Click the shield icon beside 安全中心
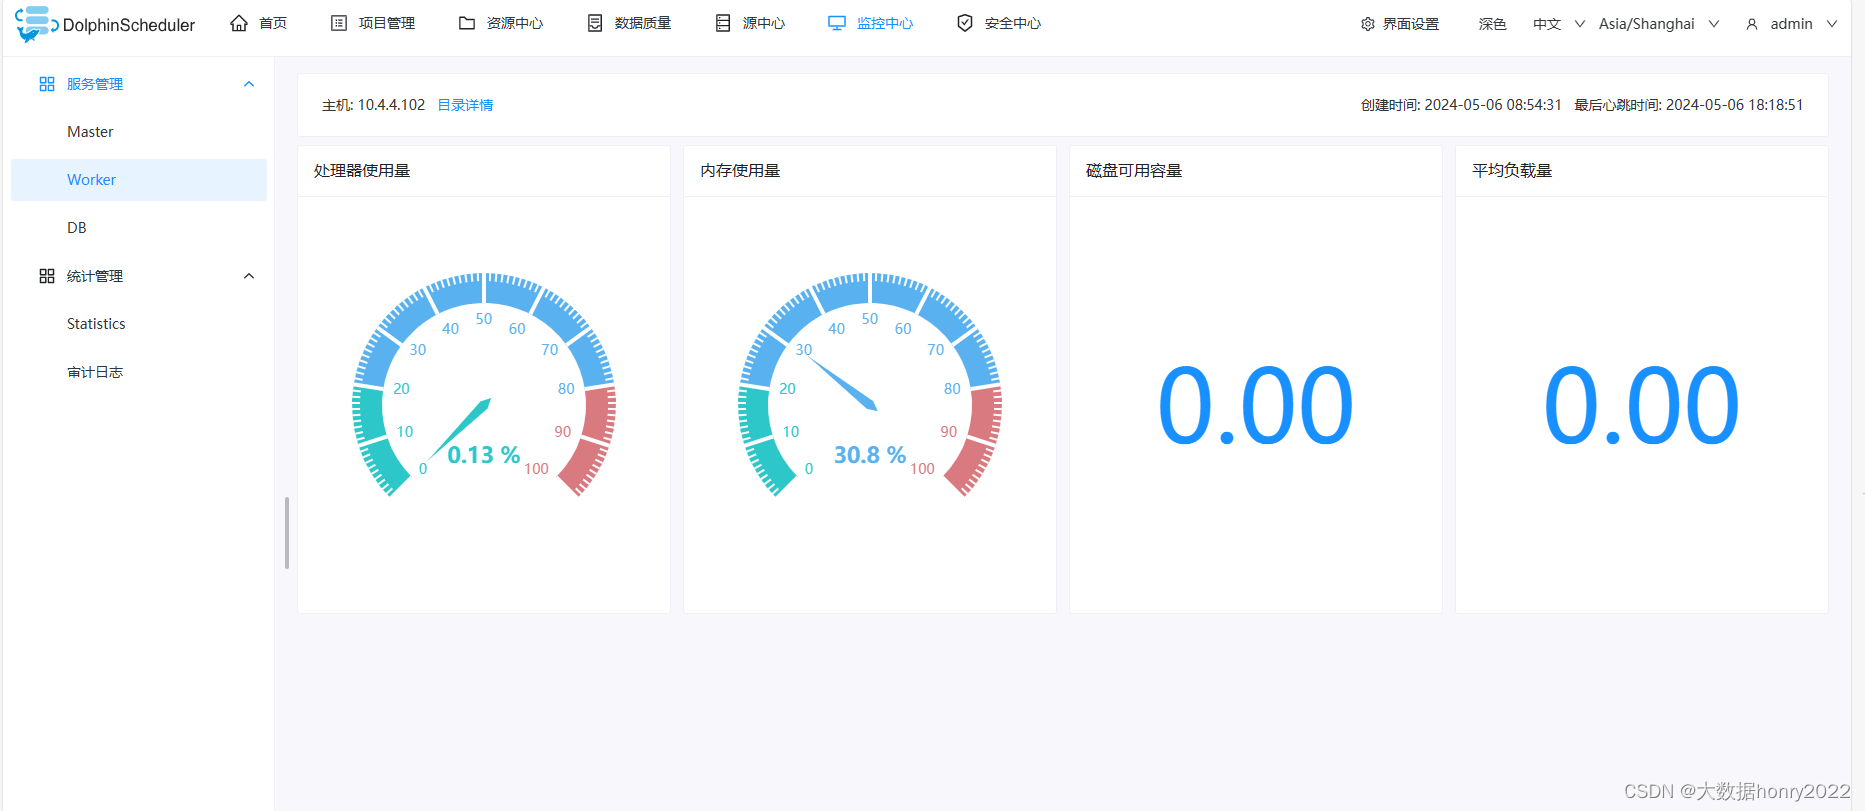This screenshot has height=811, width=1865. [965, 23]
